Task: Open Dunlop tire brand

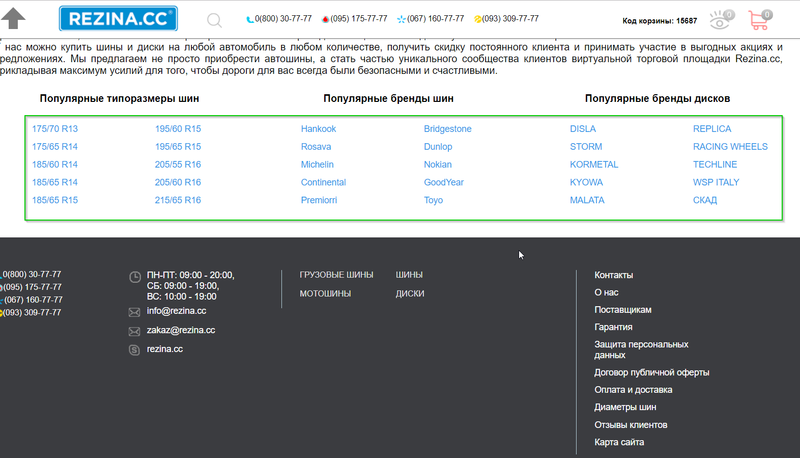Action: (438, 147)
